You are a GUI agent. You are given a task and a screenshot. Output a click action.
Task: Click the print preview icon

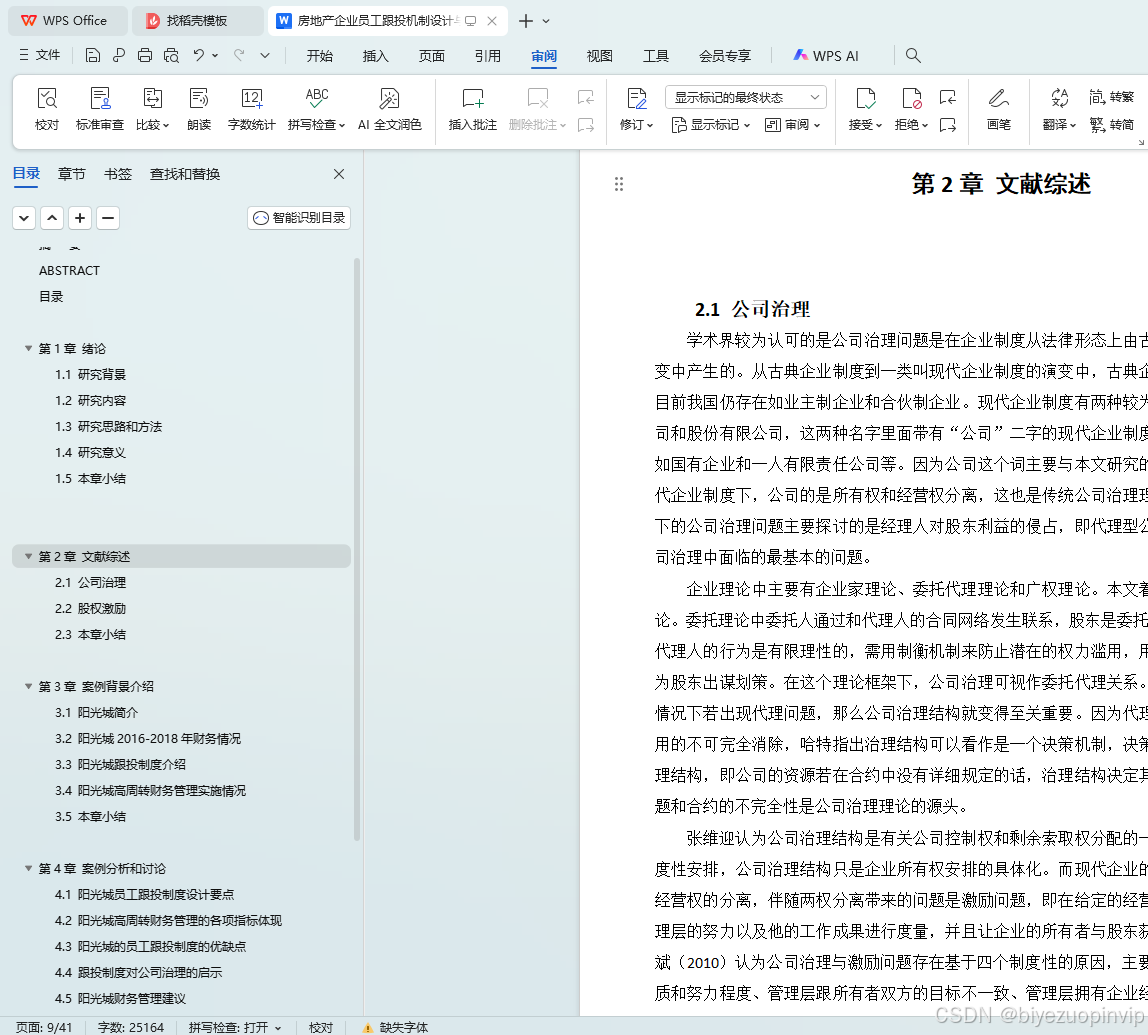click(171, 56)
